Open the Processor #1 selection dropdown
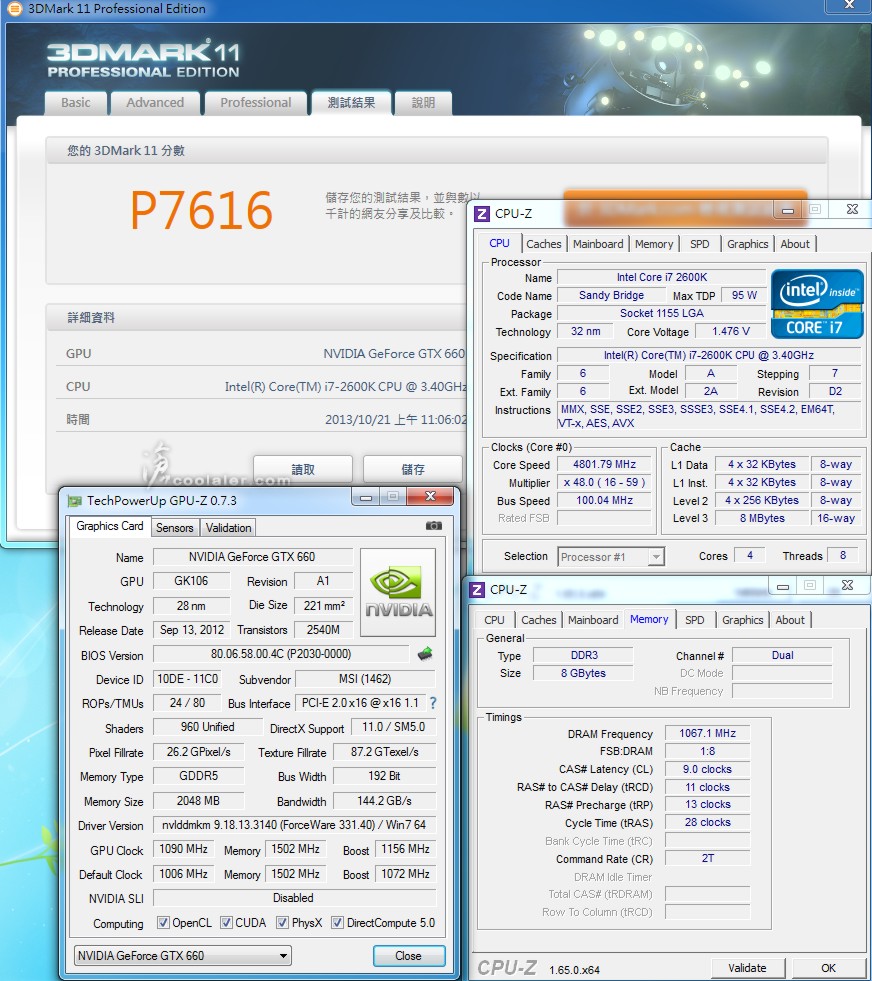The width and height of the screenshot is (872, 981). point(611,556)
